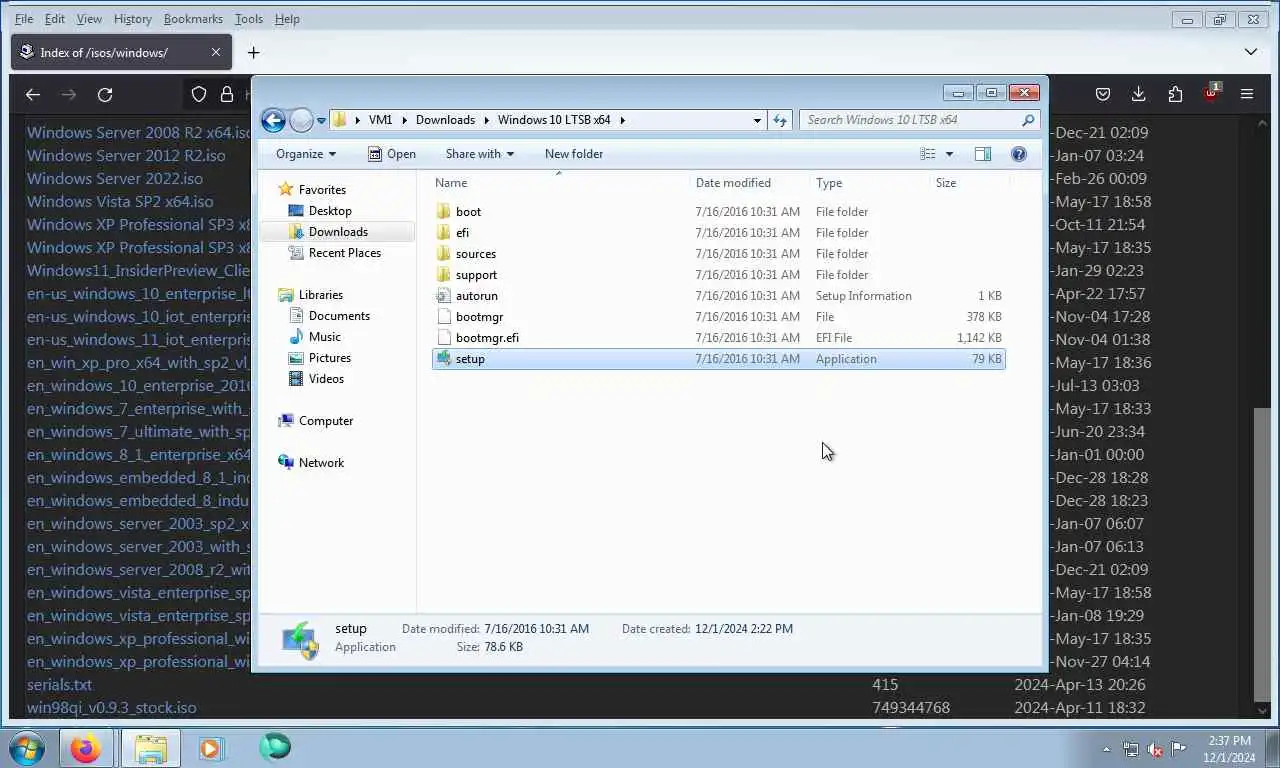Open the Organize menu
The width and height of the screenshot is (1280, 768).
point(306,154)
